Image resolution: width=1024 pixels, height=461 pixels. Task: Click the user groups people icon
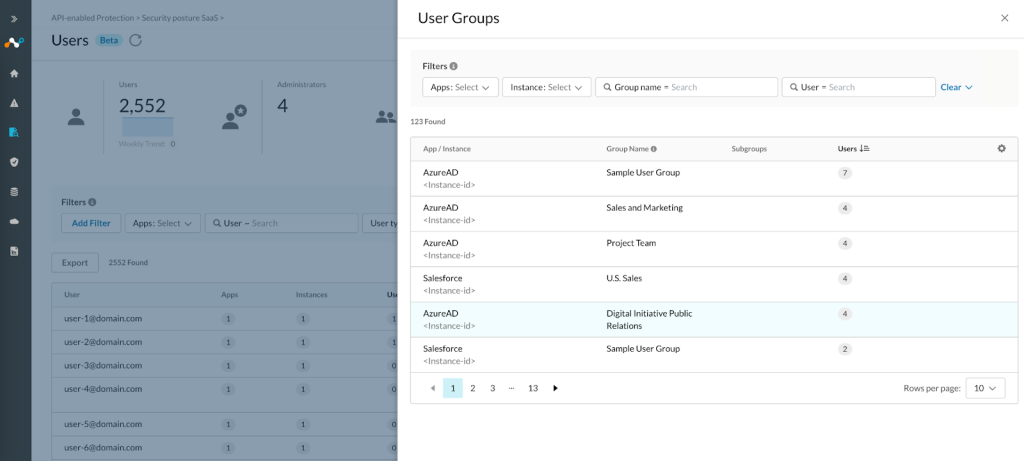point(386,117)
